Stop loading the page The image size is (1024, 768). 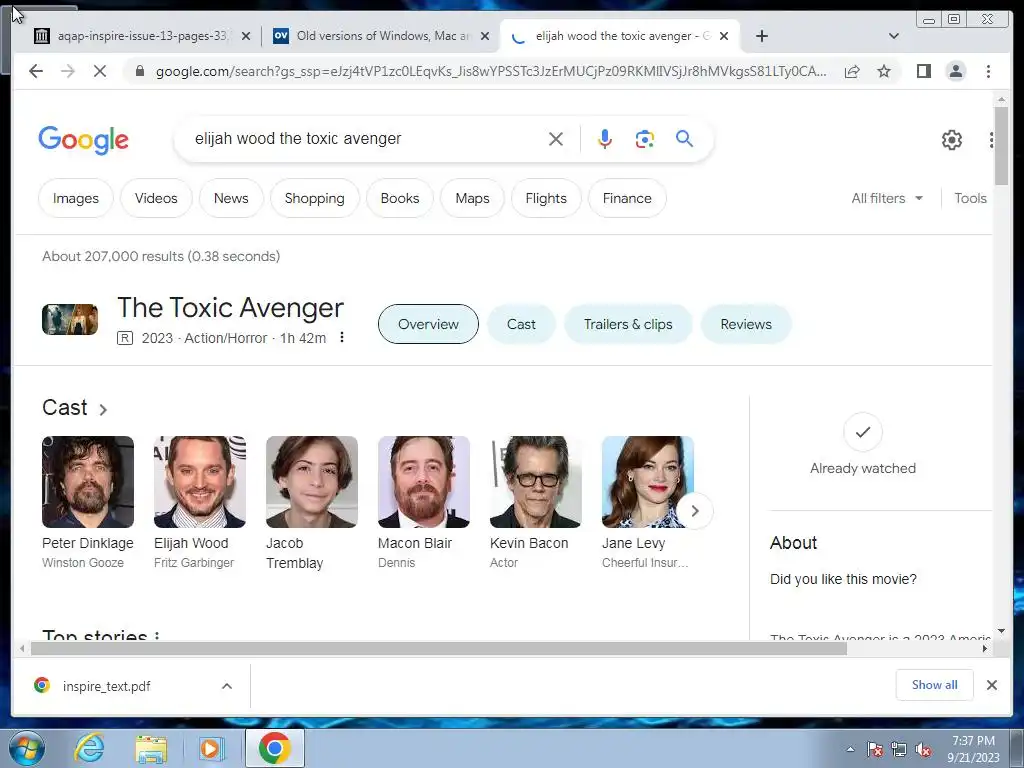100,71
